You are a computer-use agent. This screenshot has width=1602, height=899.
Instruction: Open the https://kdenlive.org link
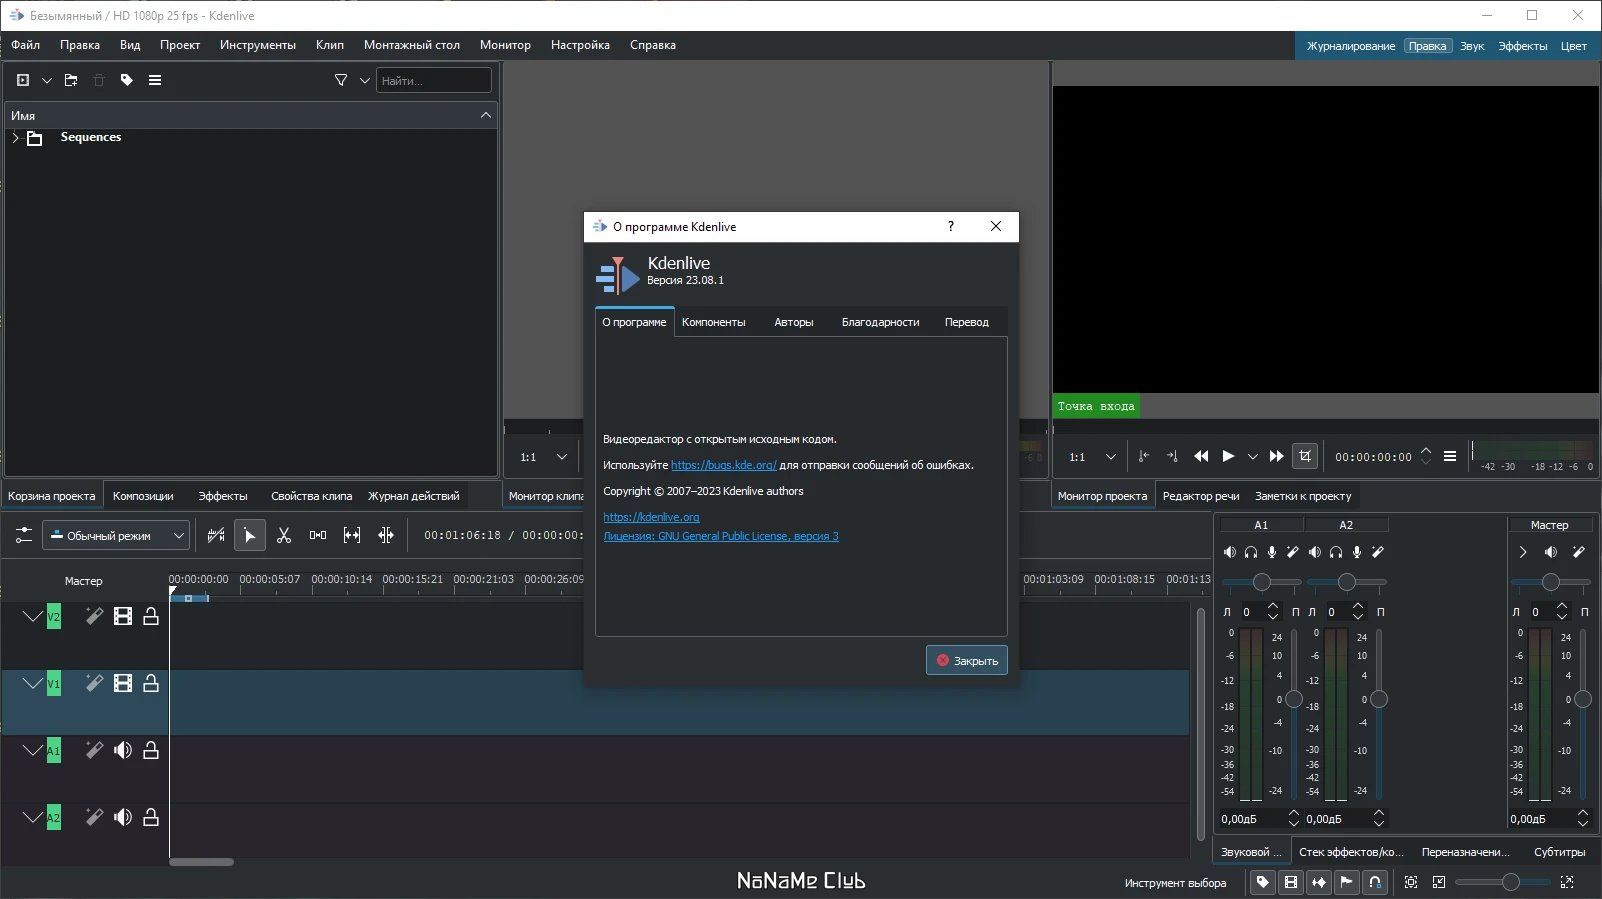point(651,517)
